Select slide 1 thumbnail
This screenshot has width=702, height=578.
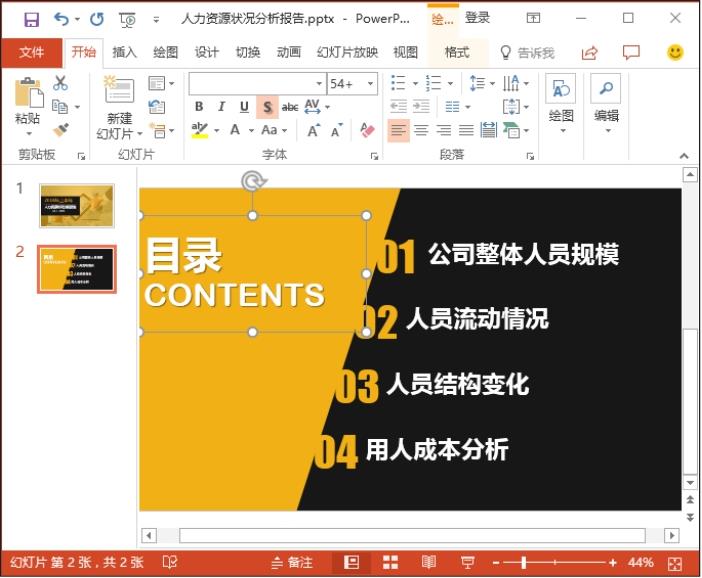click(76, 205)
